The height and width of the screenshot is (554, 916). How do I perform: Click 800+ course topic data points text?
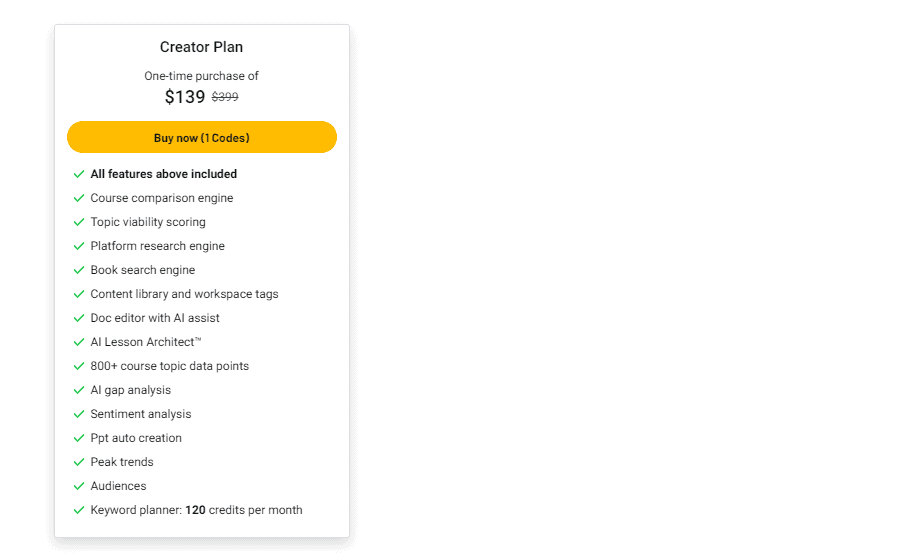coord(169,366)
